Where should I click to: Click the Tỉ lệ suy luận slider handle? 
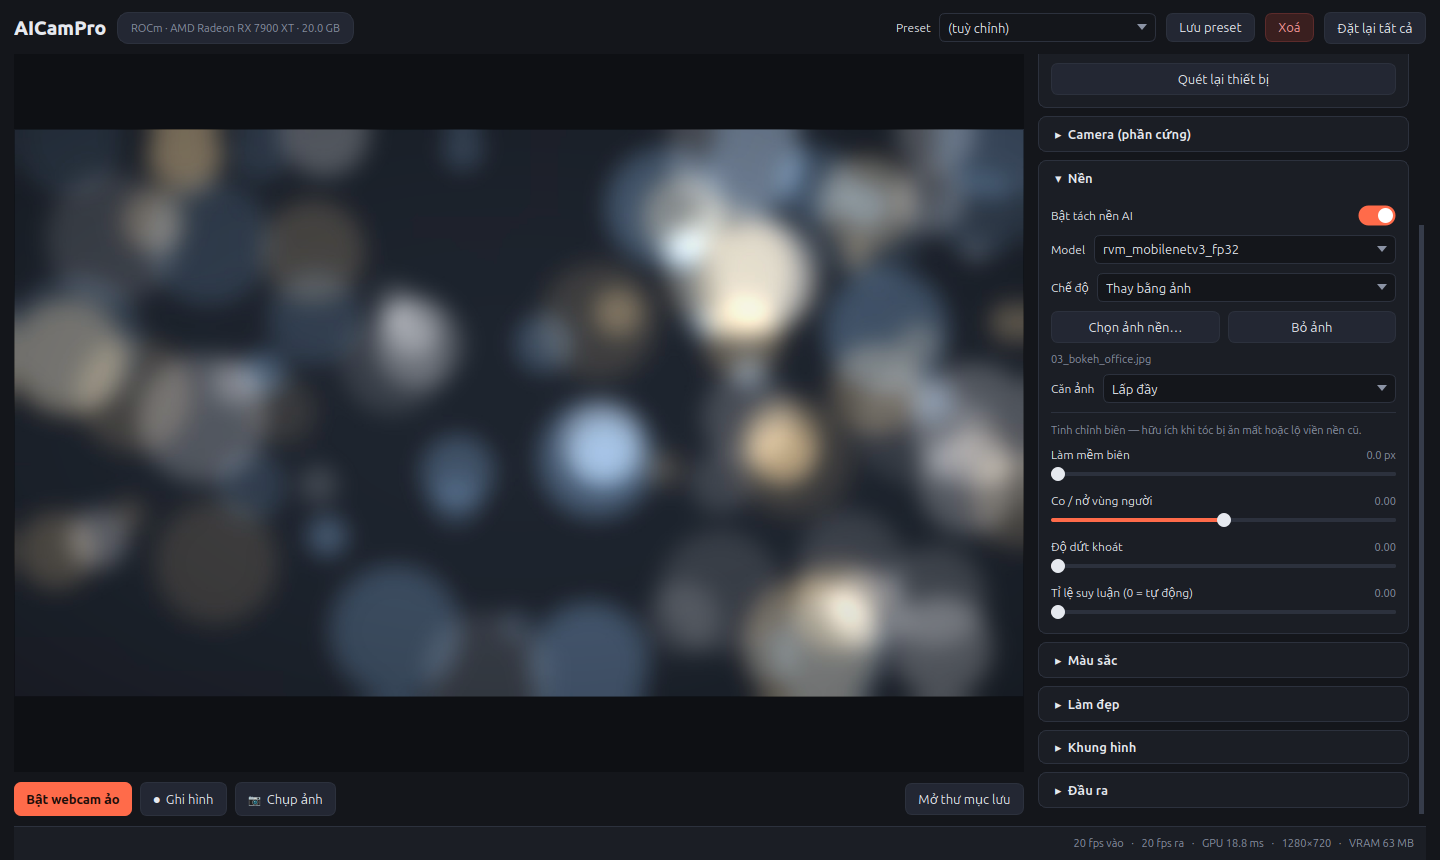(x=1058, y=612)
